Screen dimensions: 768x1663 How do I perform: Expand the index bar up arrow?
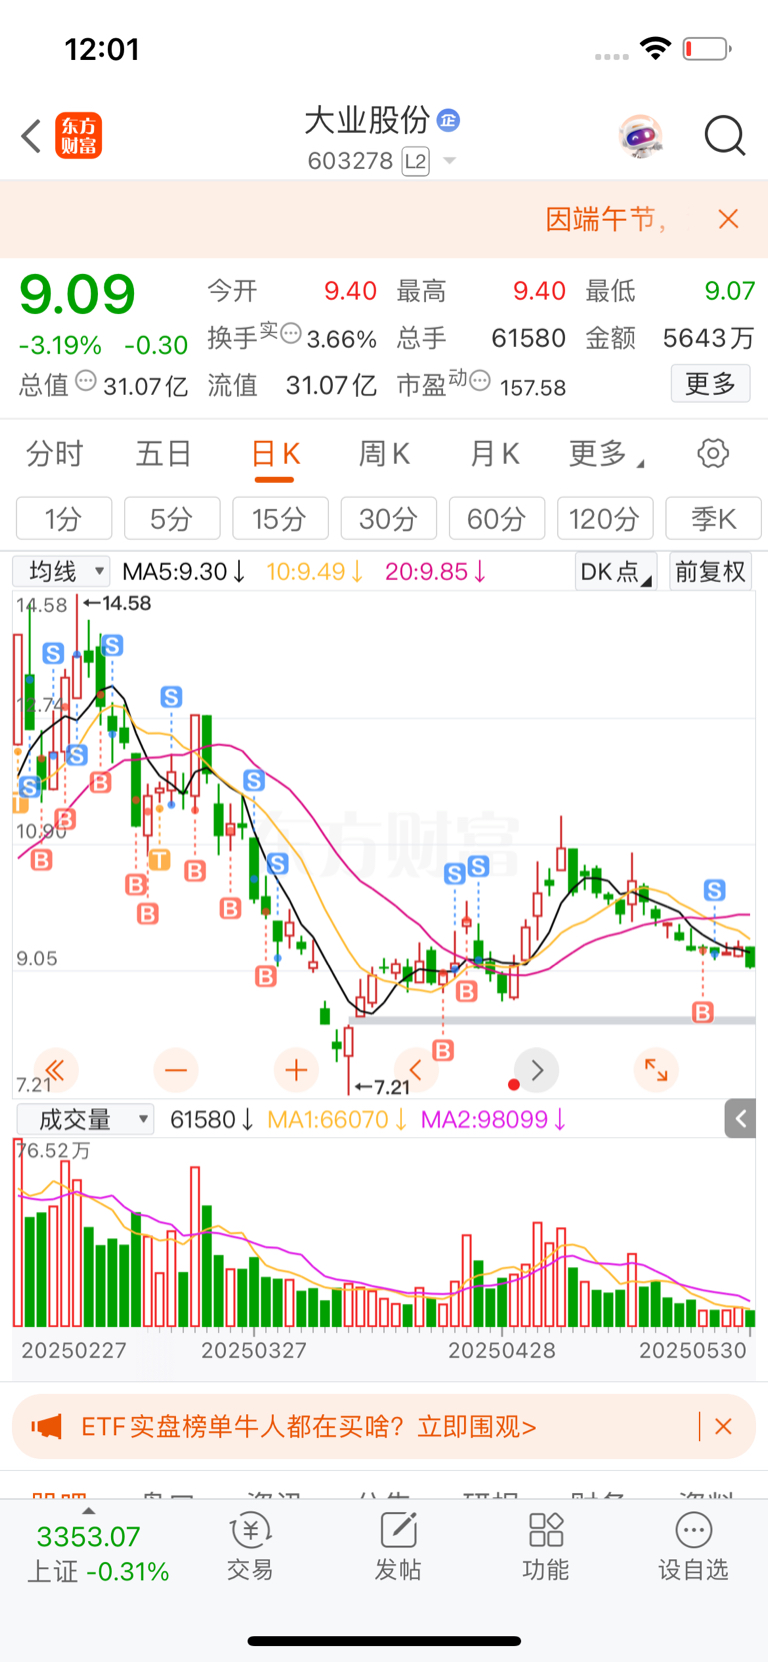[89, 1511]
